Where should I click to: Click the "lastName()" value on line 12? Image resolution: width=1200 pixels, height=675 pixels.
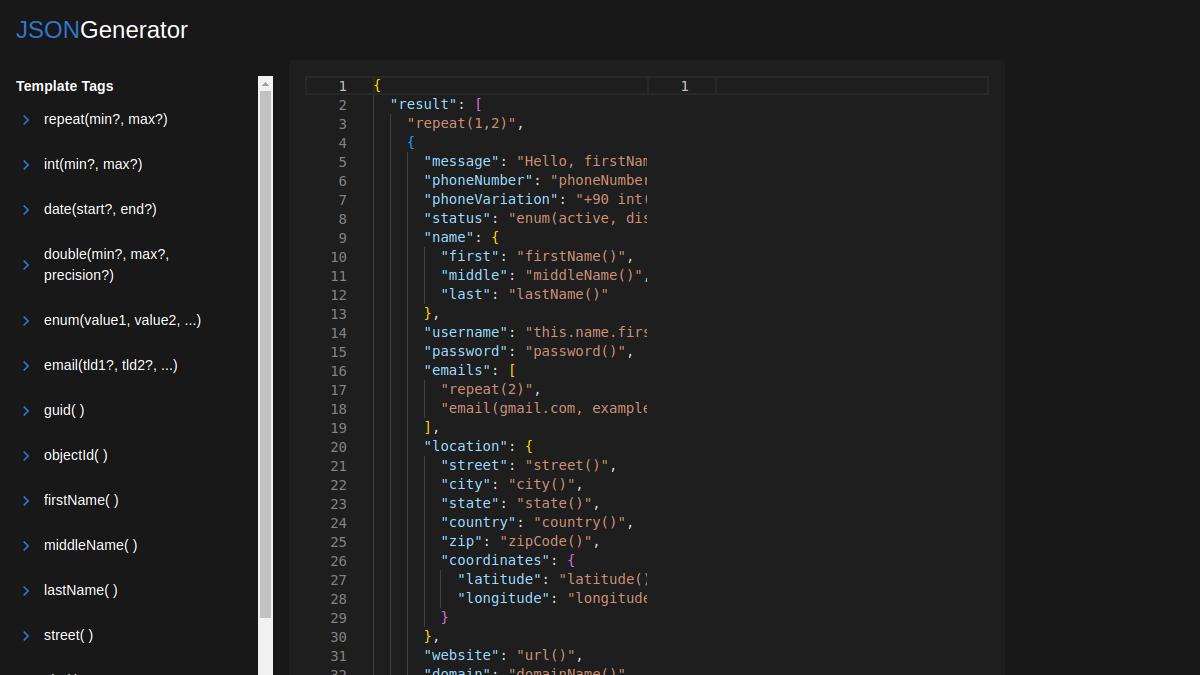click(x=558, y=295)
